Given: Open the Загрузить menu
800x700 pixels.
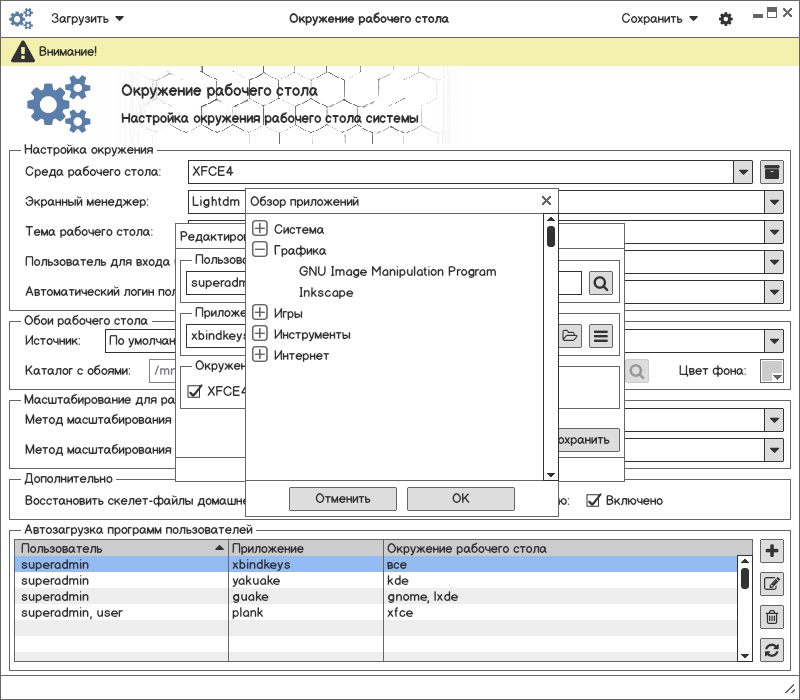Looking at the screenshot, I should [x=88, y=19].
